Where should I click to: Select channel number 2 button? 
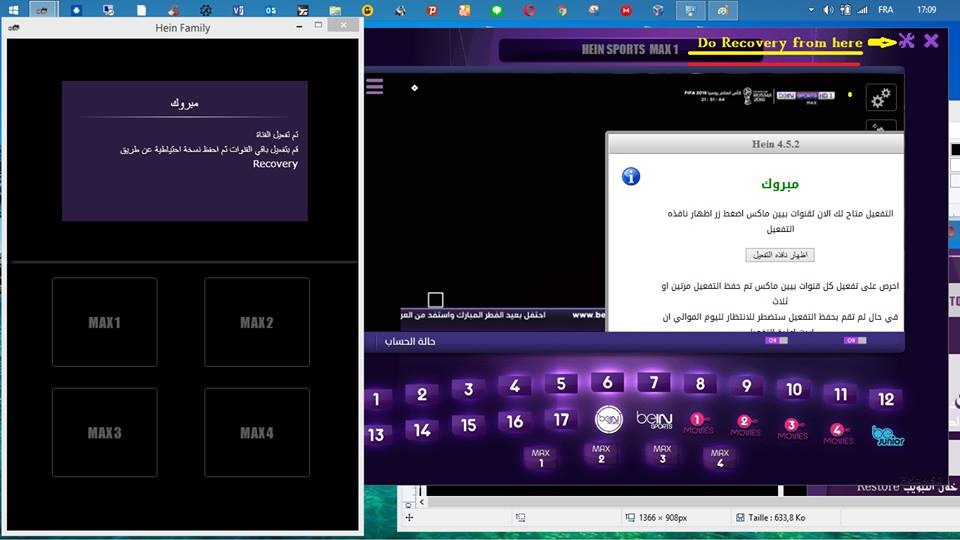click(x=422, y=394)
